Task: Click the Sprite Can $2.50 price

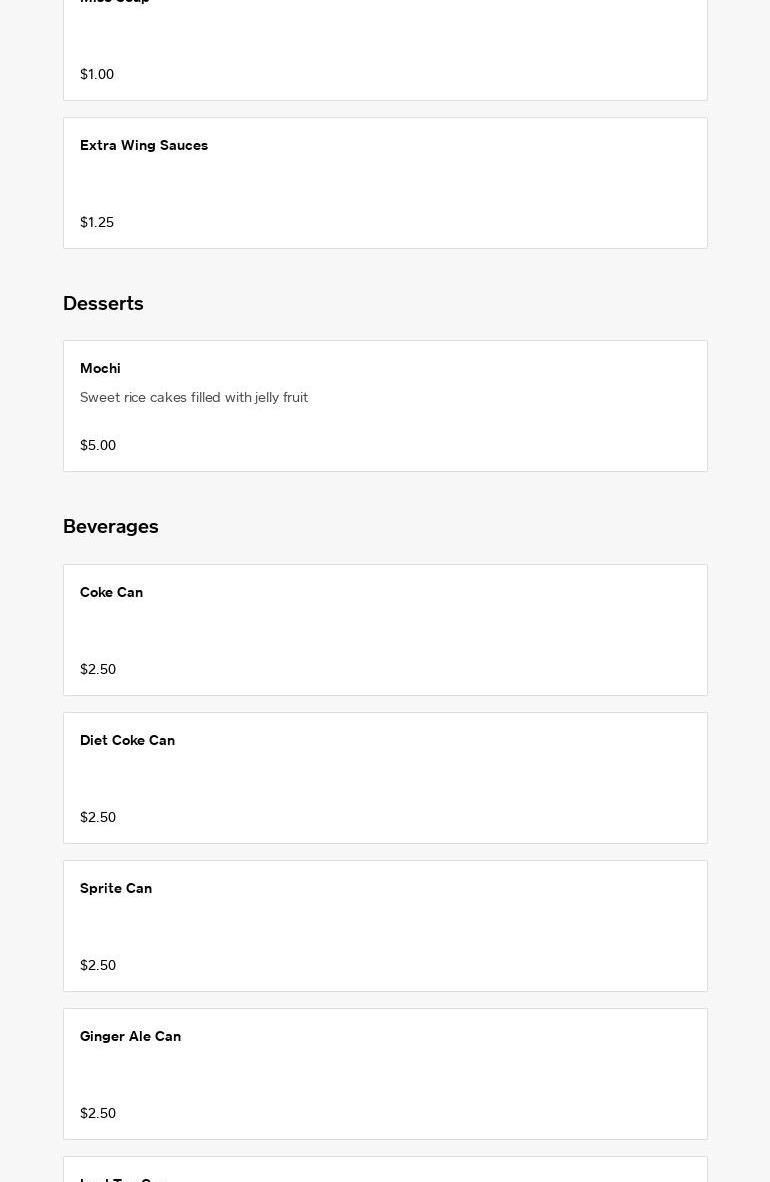Action: coord(98,965)
